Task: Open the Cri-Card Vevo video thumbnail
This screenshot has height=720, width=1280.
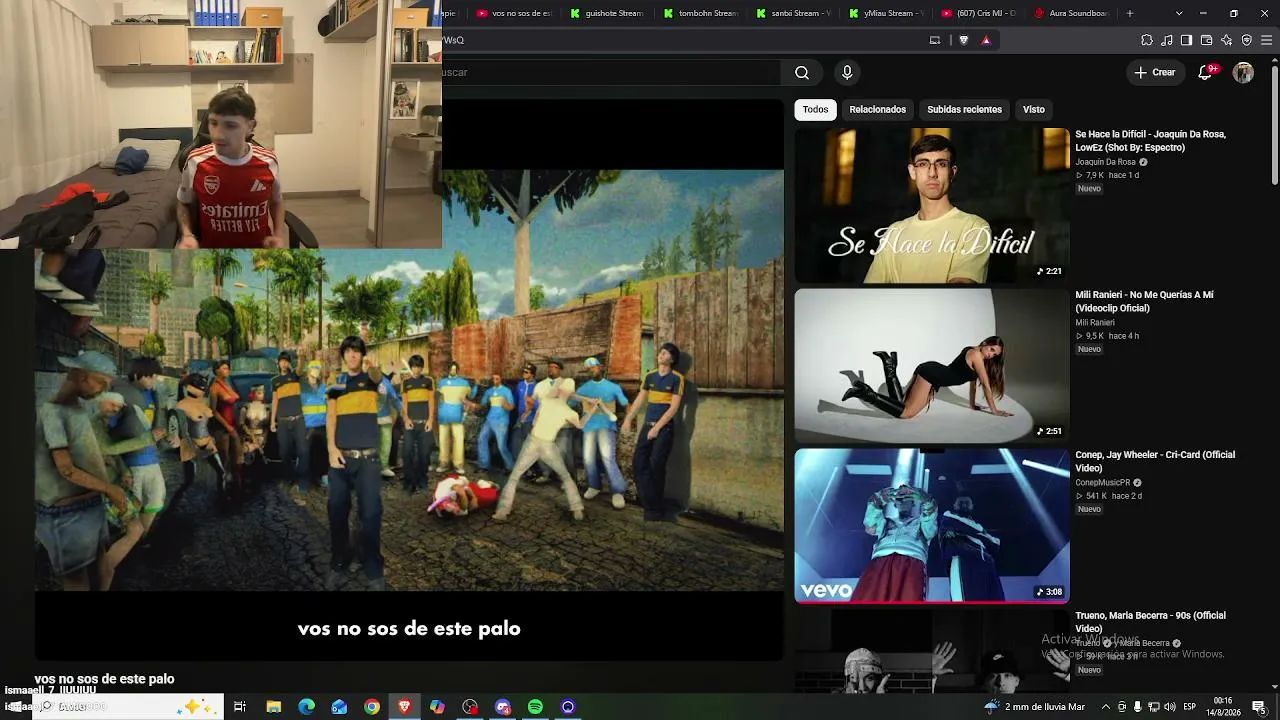Action: click(x=932, y=525)
